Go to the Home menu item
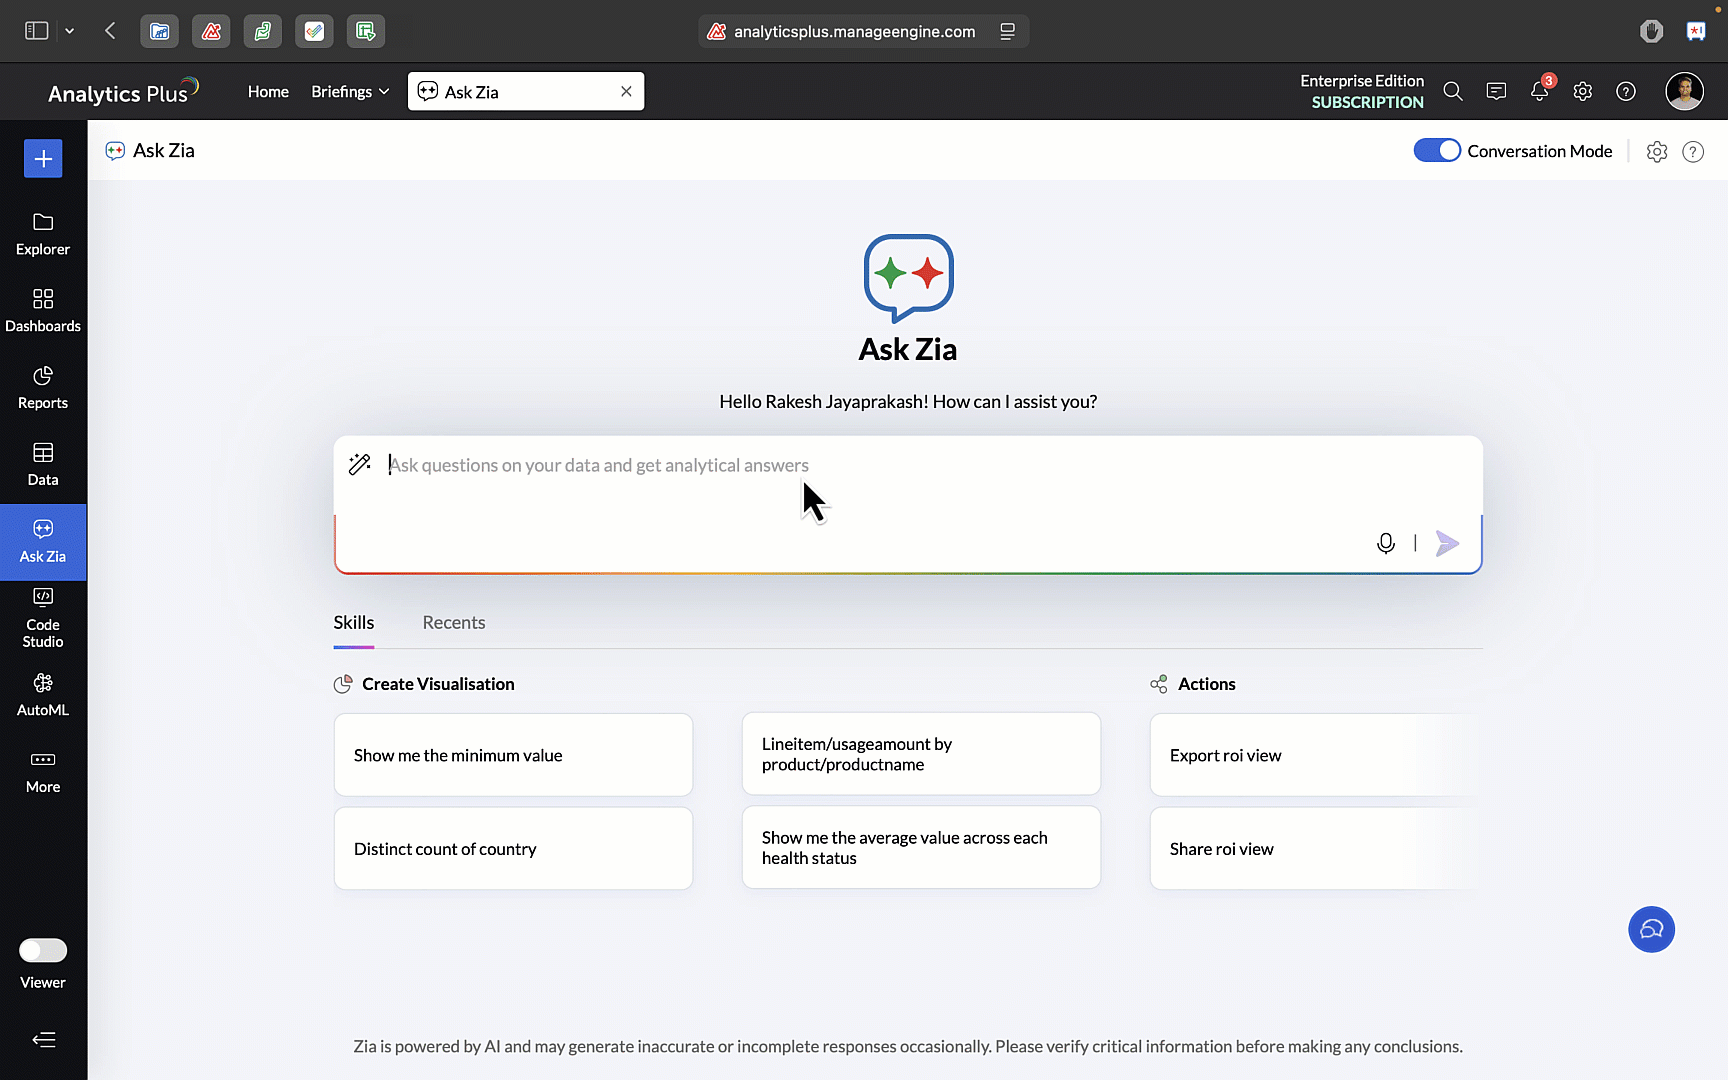Viewport: 1728px width, 1080px height. coord(268,92)
